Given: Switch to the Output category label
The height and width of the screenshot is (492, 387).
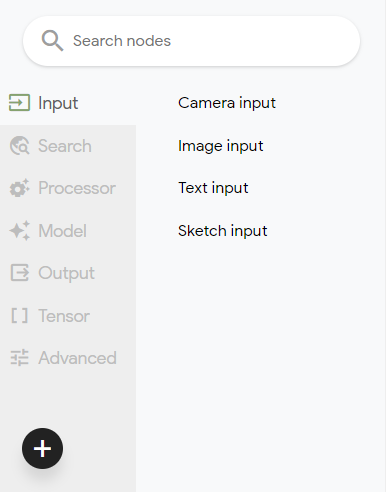Looking at the screenshot, I should [x=66, y=273].
